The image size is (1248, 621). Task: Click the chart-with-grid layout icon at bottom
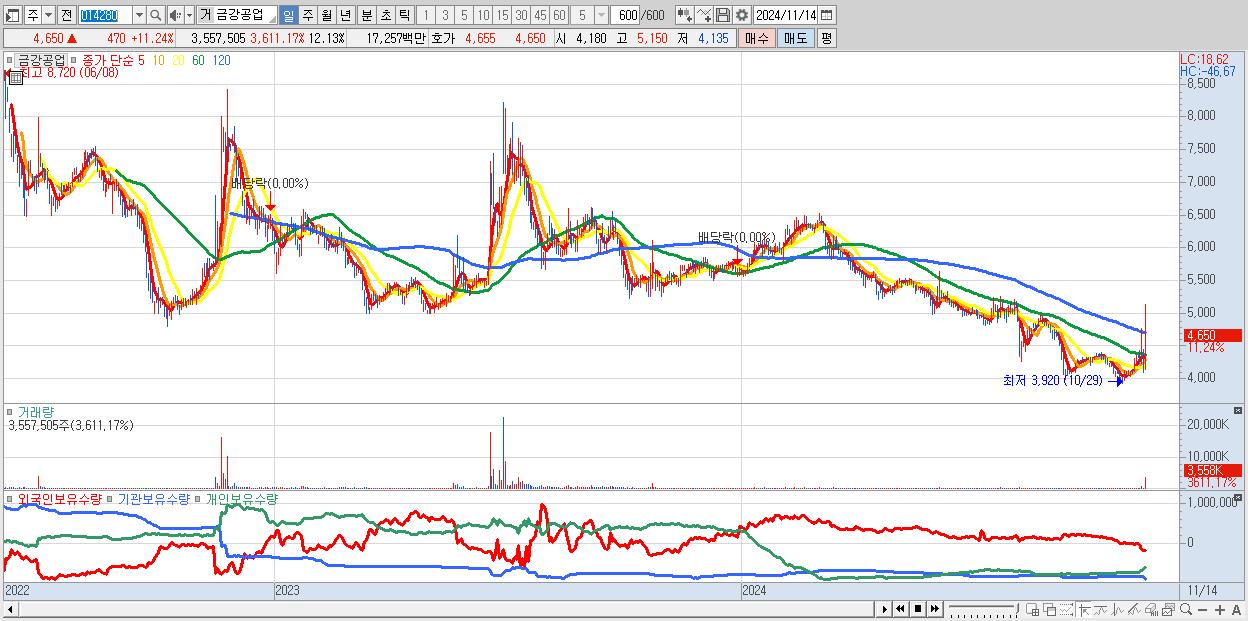1033,610
